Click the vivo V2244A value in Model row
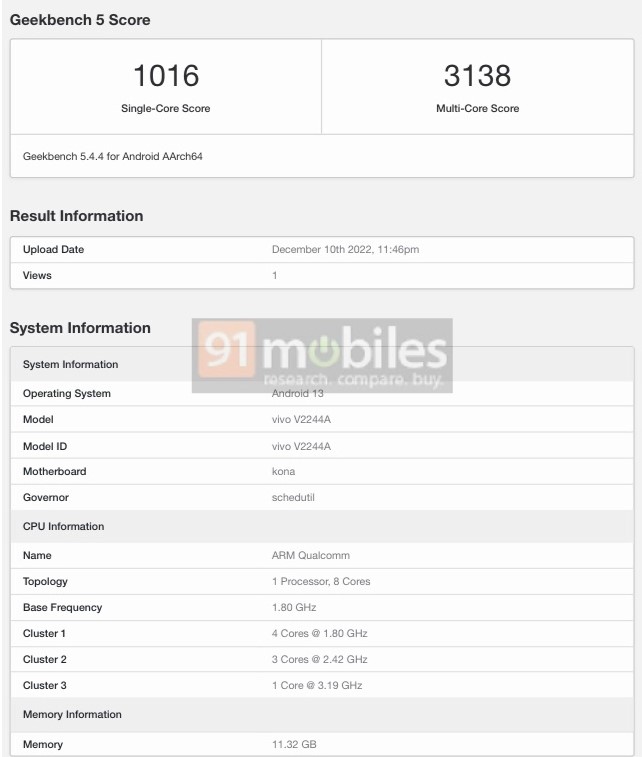 point(301,420)
